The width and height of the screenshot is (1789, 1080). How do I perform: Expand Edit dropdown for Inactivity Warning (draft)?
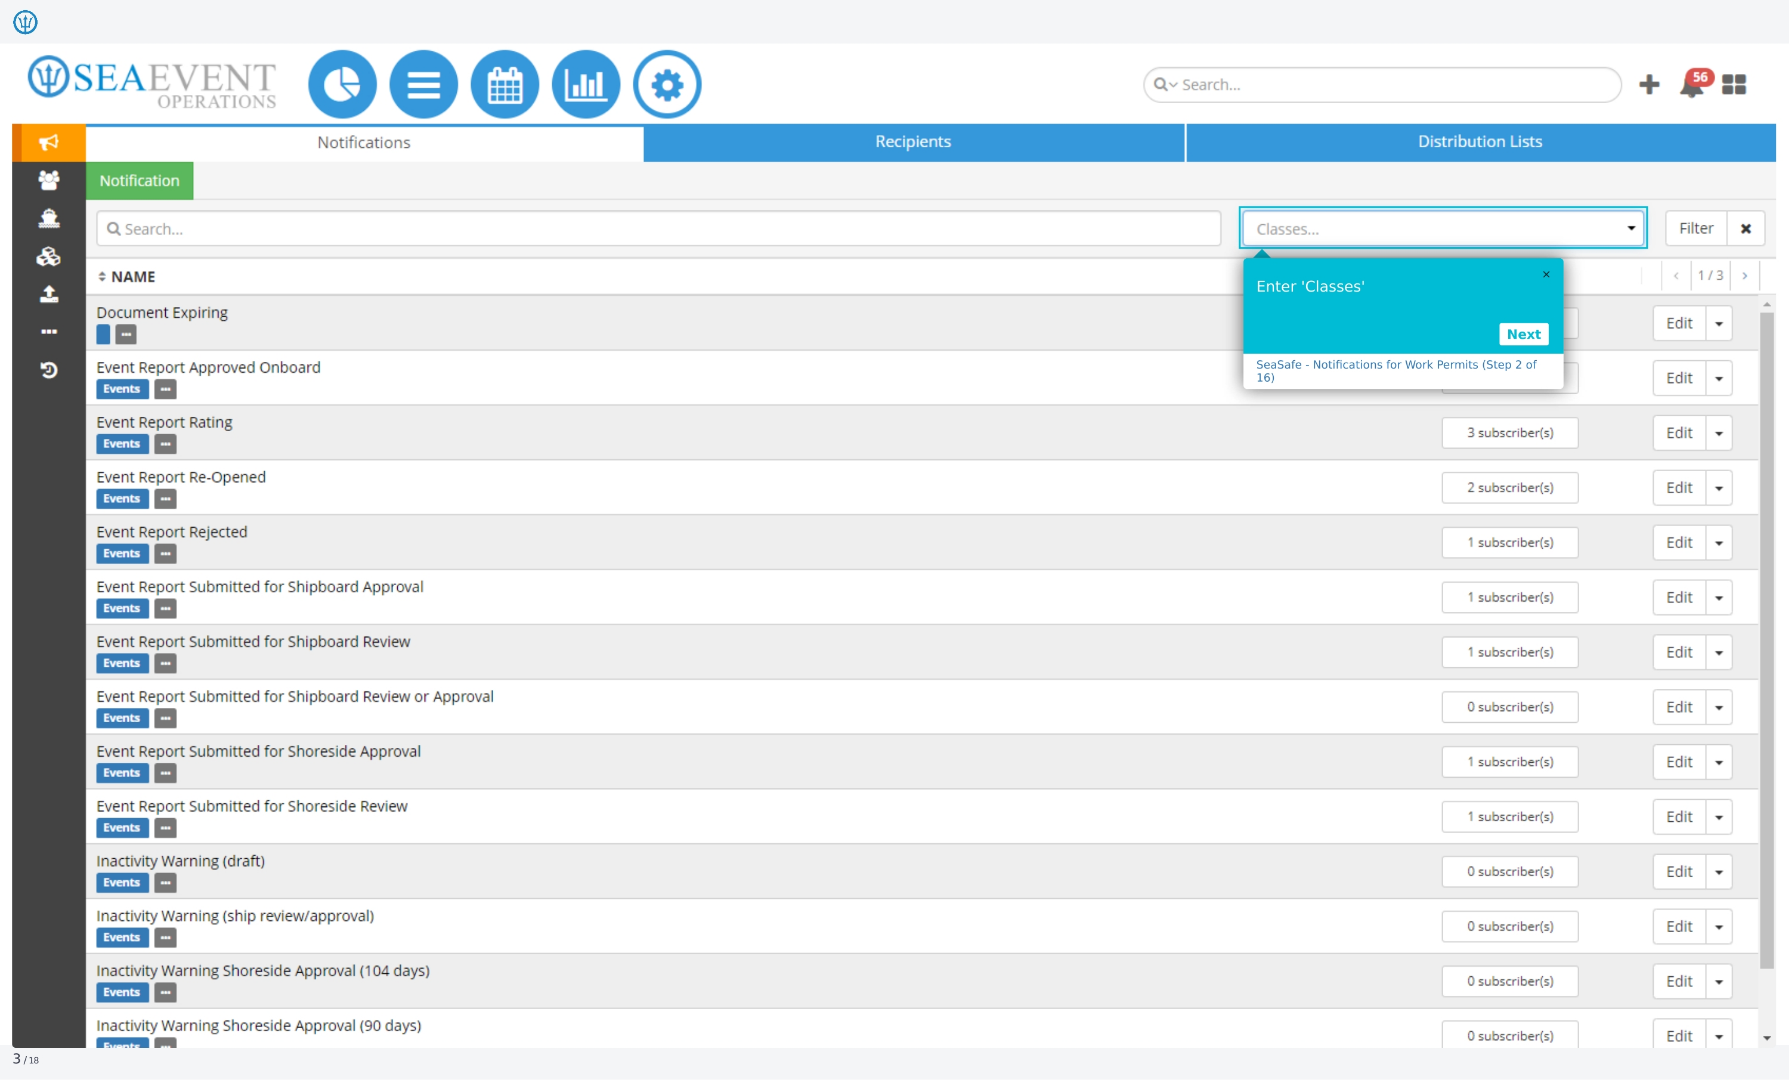pos(1719,873)
